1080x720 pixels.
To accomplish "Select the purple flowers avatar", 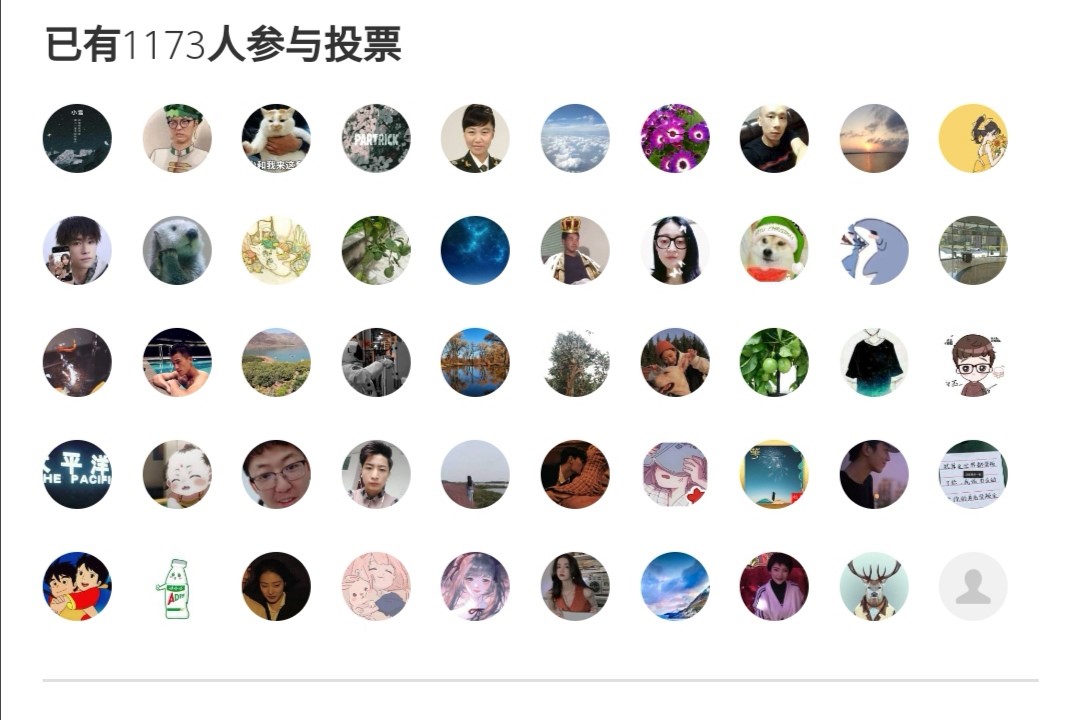I will tap(675, 138).
